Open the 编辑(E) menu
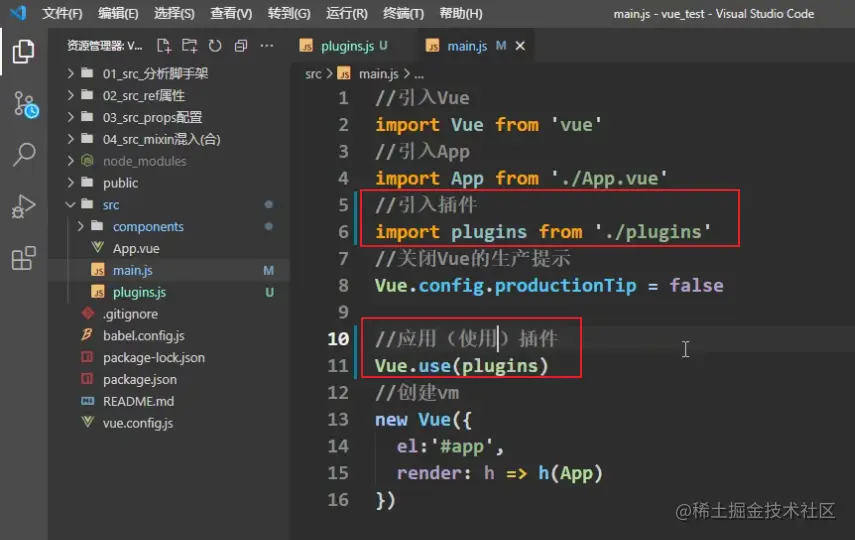 pyautogui.click(x=118, y=13)
